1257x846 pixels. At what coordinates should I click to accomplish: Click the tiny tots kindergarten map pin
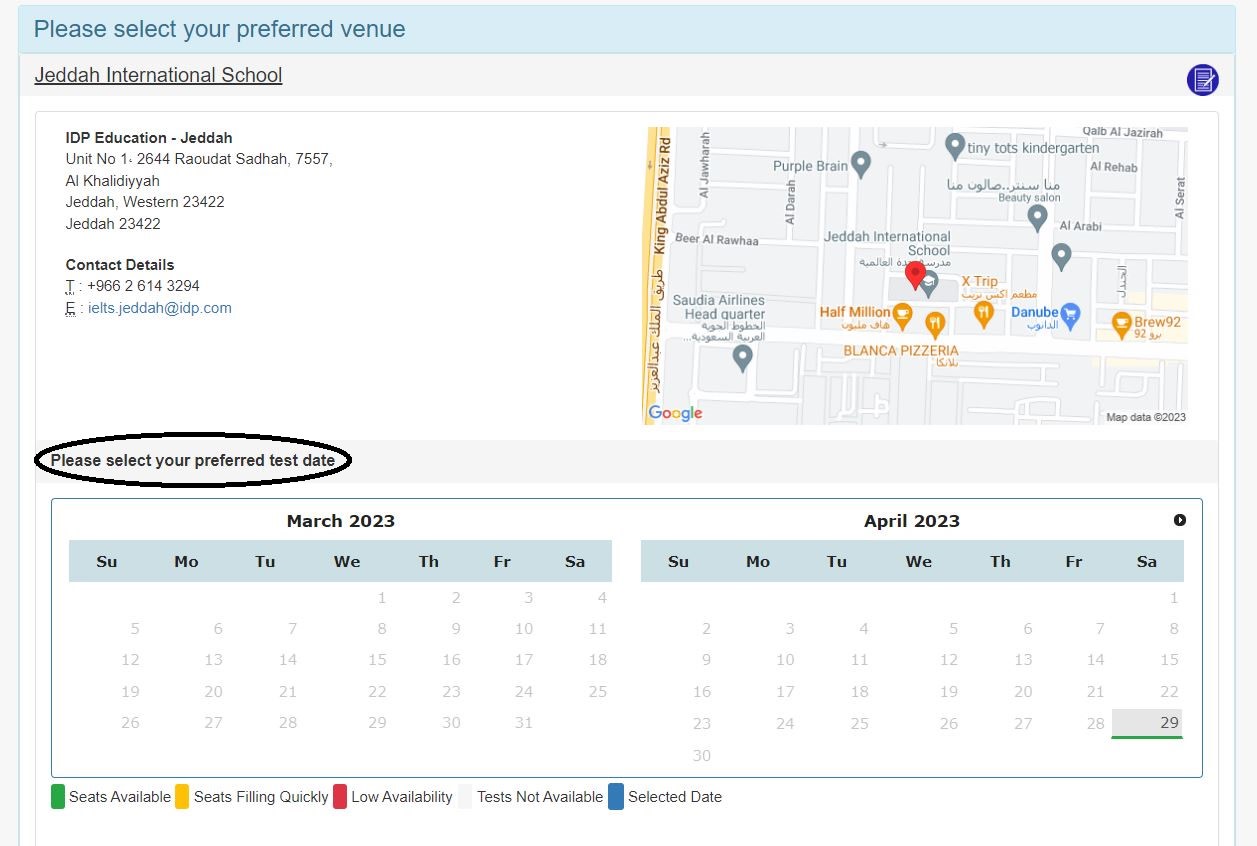click(953, 146)
